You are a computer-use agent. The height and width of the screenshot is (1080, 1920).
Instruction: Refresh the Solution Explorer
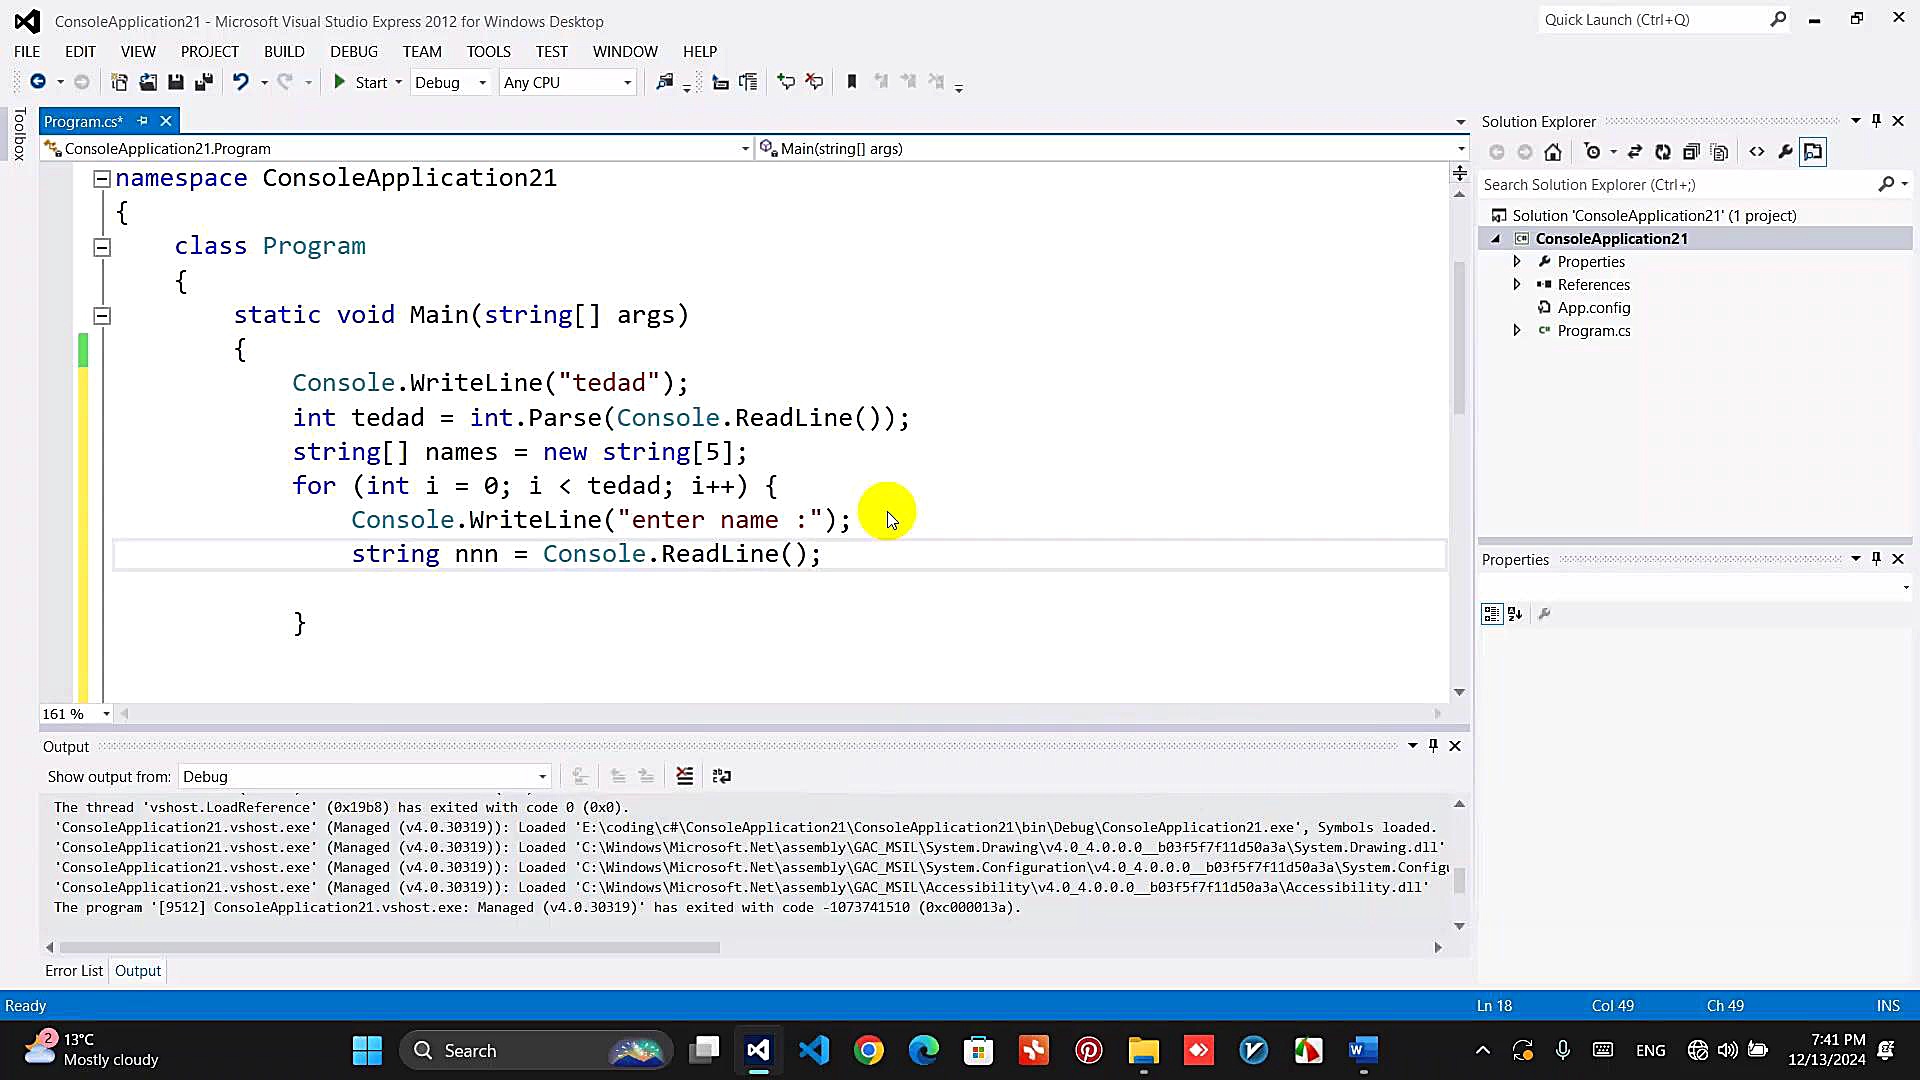pos(1663,152)
